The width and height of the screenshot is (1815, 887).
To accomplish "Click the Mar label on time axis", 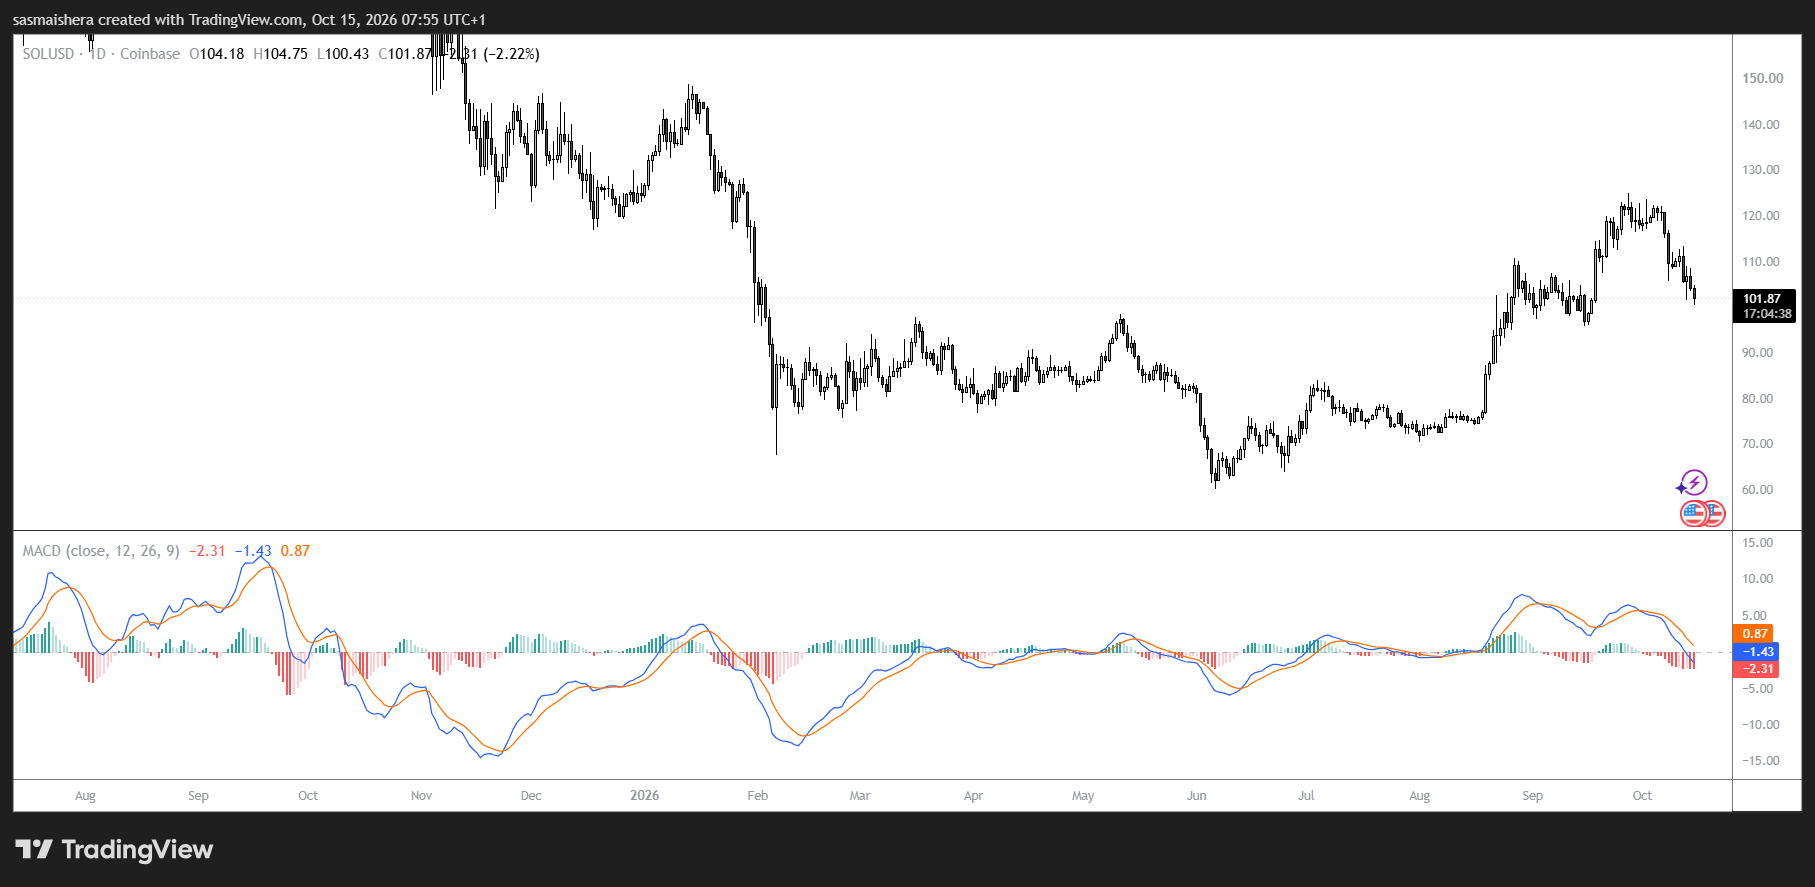I will point(860,796).
